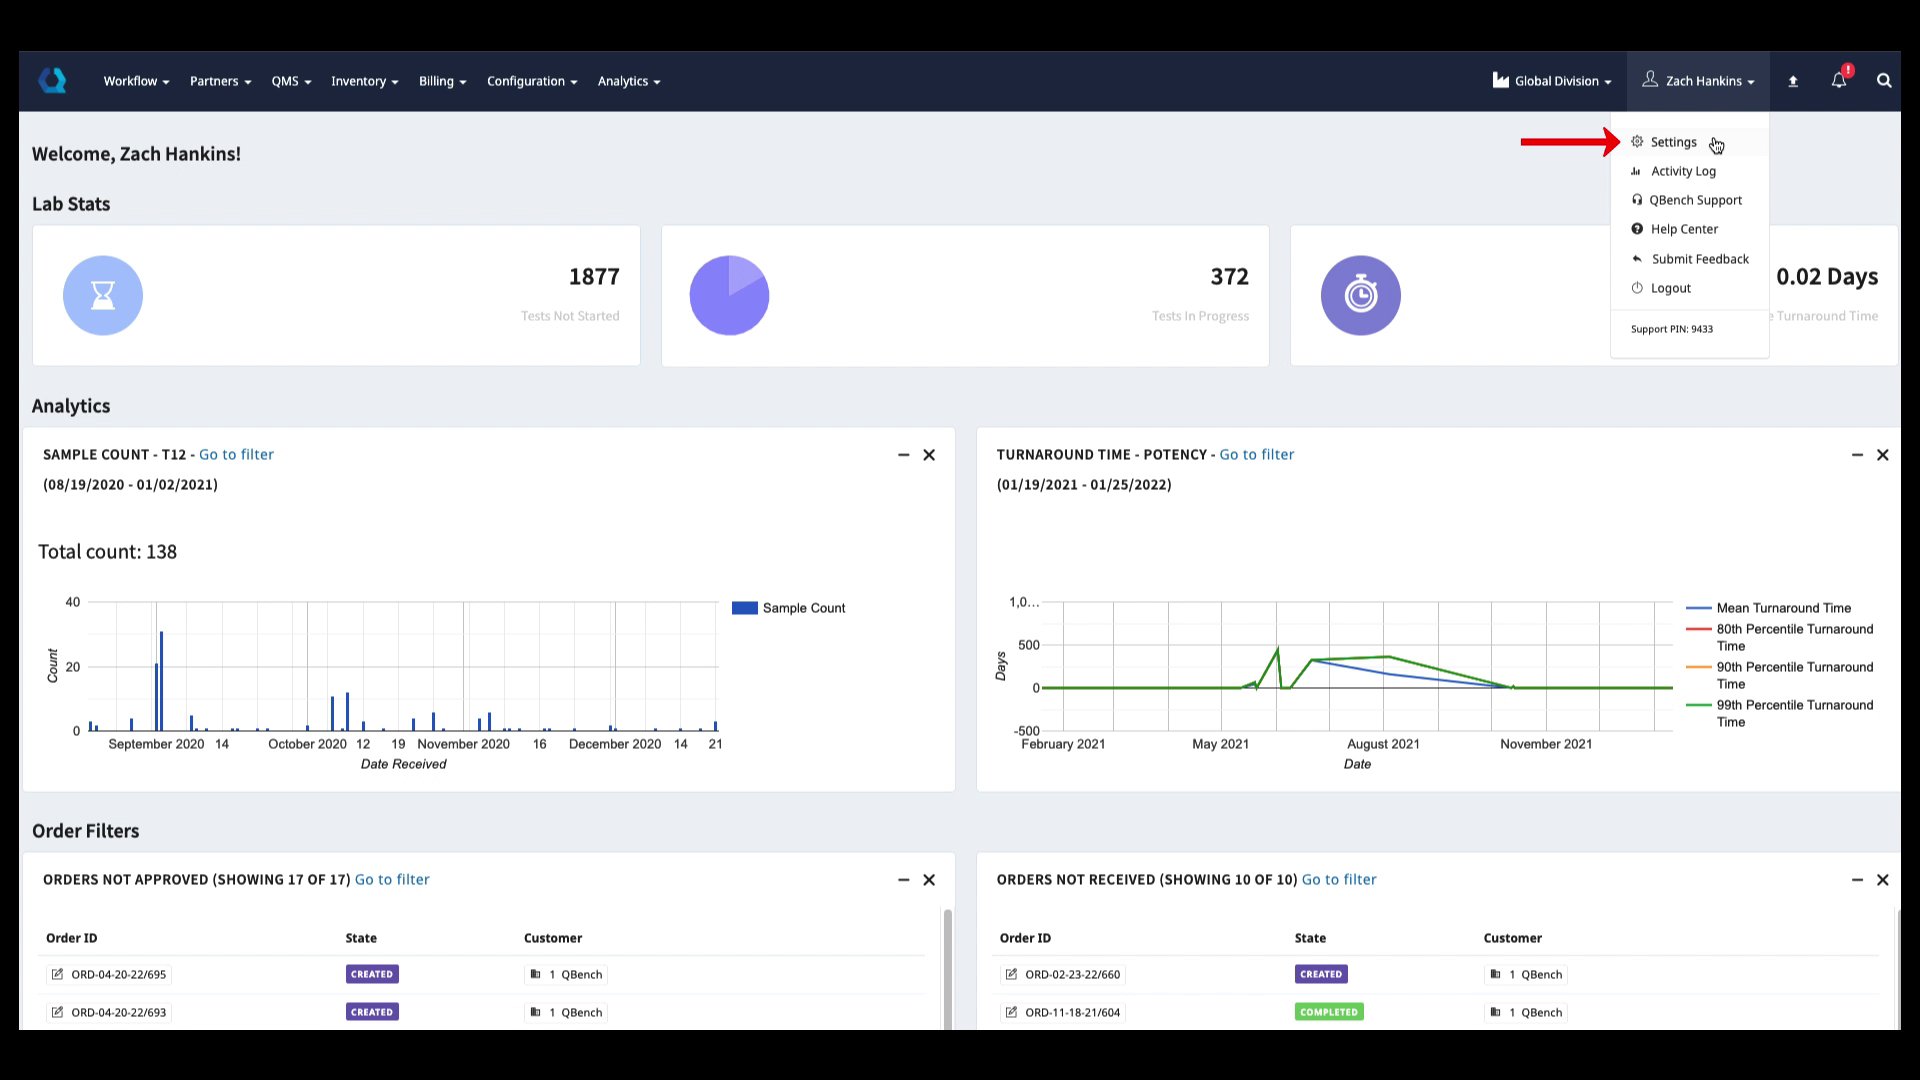Open Go to filter for Orders Not Approved

pos(392,879)
